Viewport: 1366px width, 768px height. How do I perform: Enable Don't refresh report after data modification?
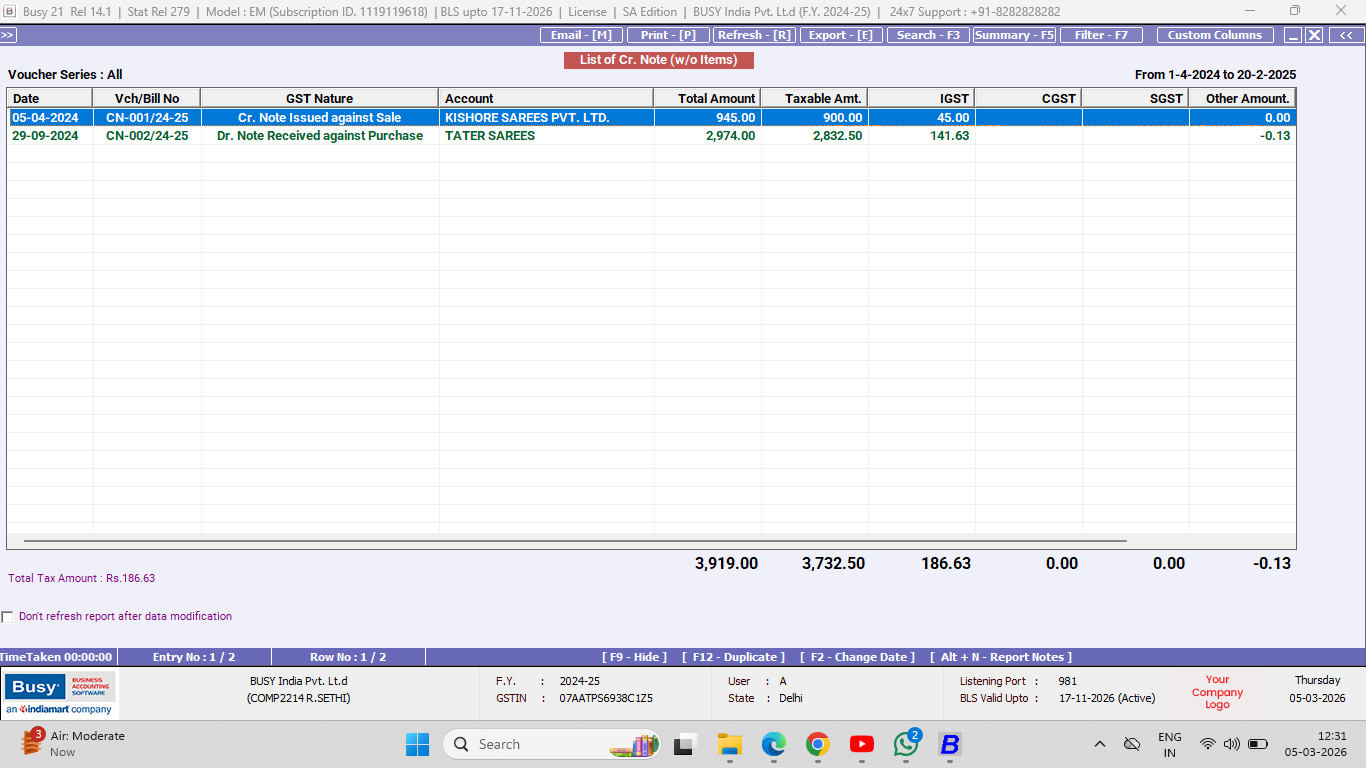(x=8, y=616)
